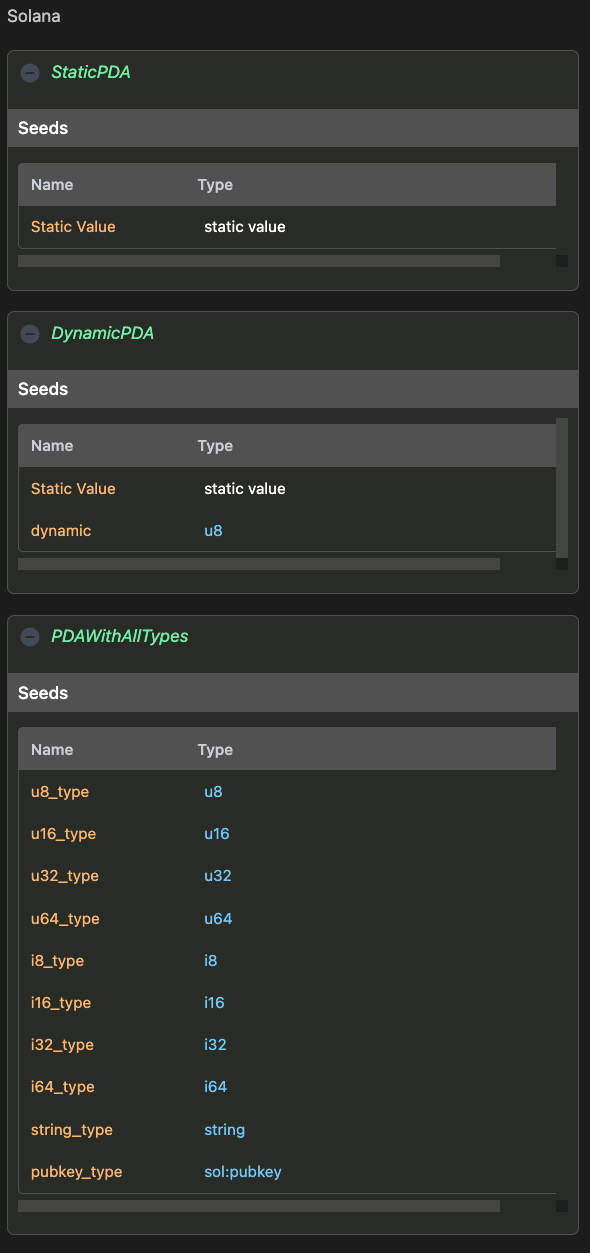Select the Static Value seed in StaticPDA
The height and width of the screenshot is (1253, 590).
point(73,227)
